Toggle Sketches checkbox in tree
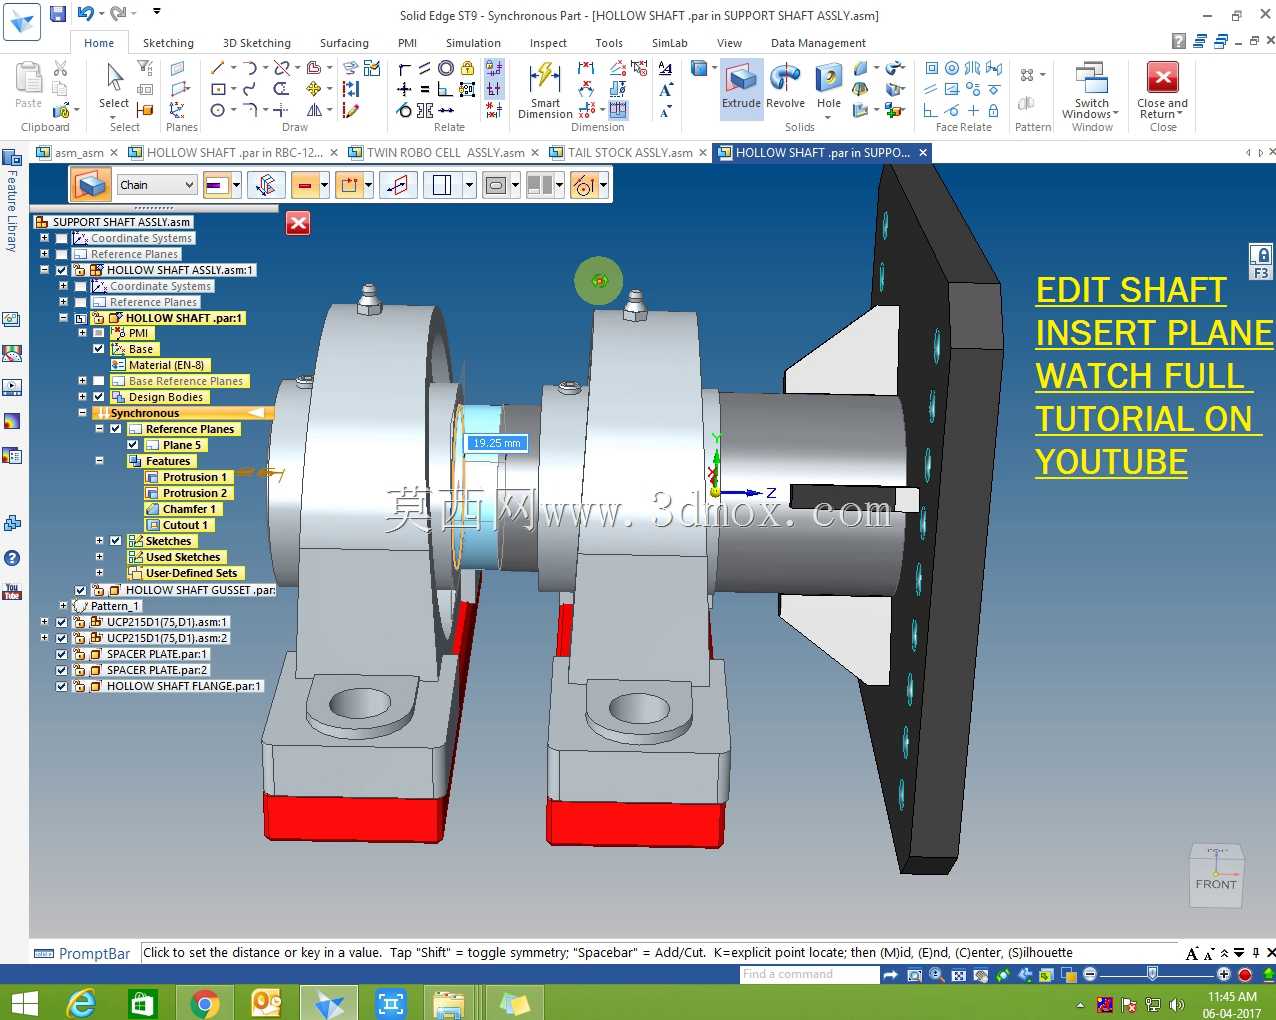Screen dimensions: 1276x1020 tap(115, 541)
